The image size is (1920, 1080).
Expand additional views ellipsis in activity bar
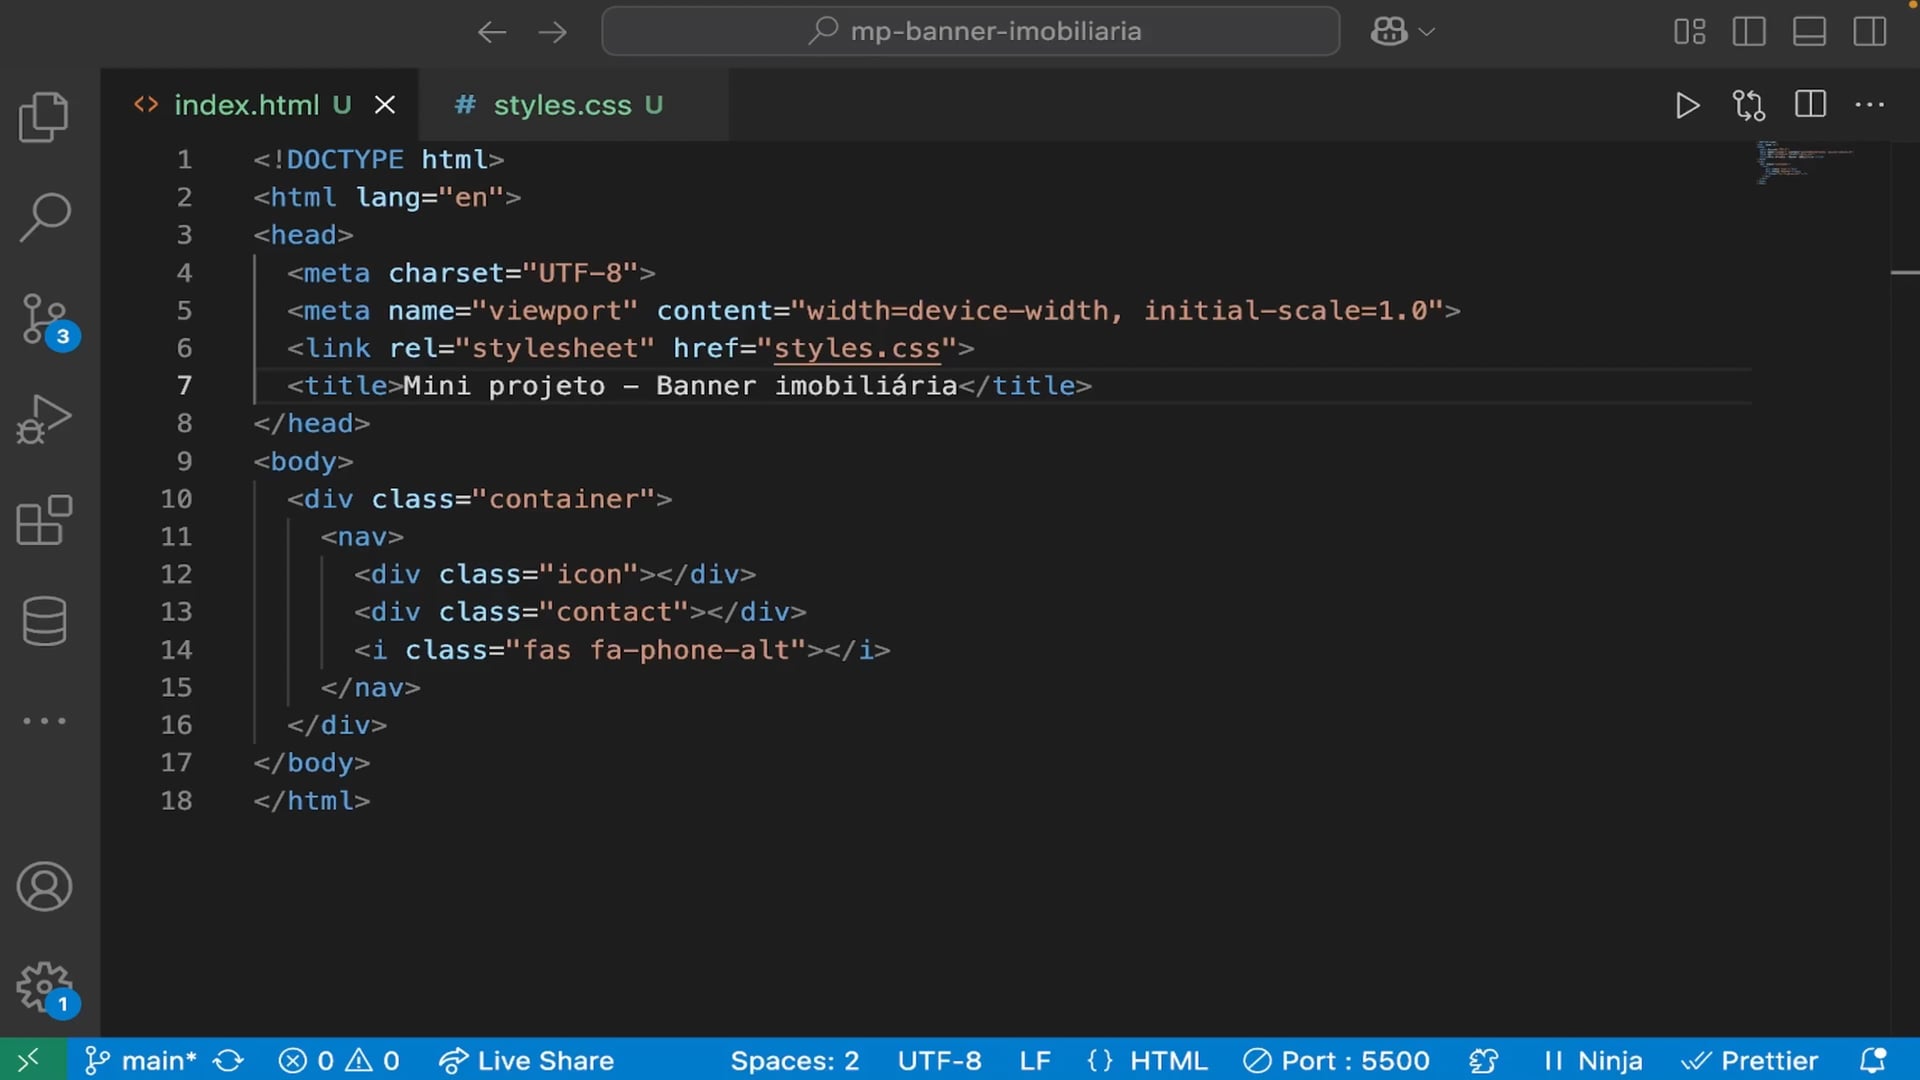(x=44, y=720)
